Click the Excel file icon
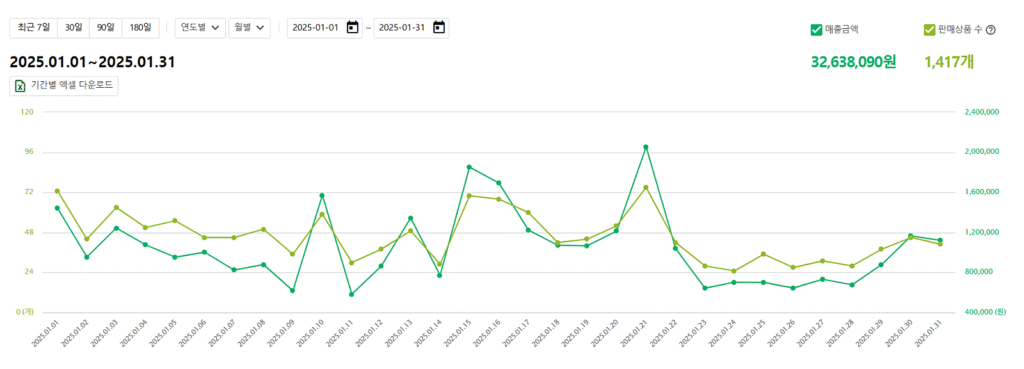 pyautogui.click(x=20, y=86)
